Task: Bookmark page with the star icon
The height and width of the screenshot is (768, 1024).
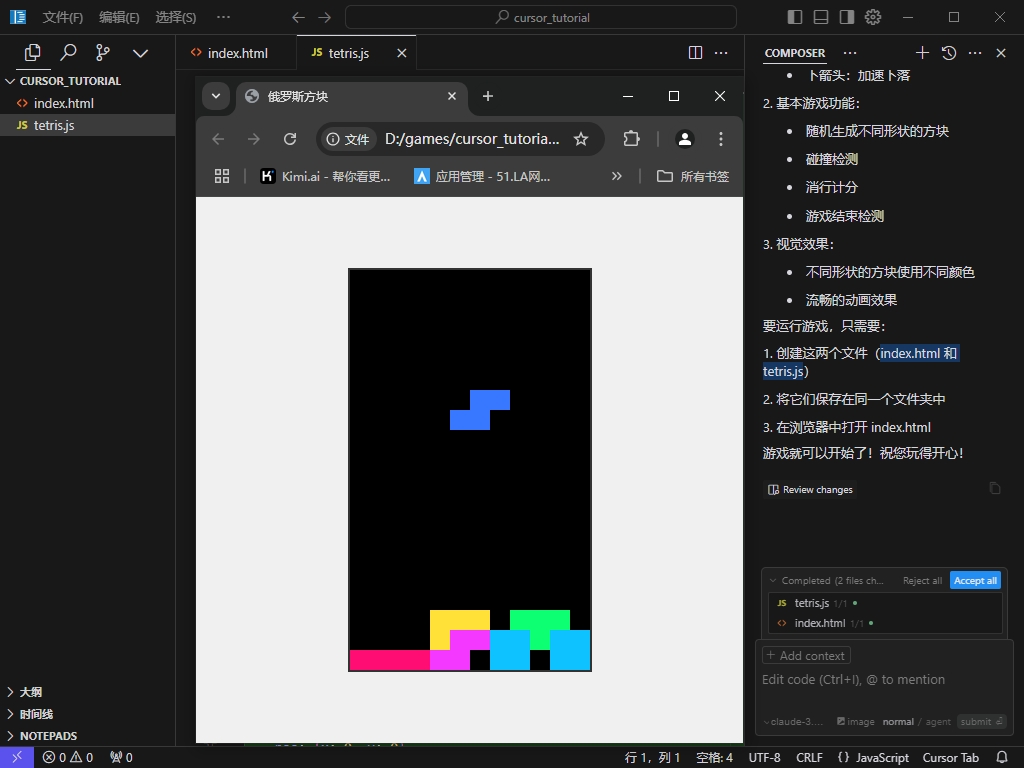Action: 581,139
